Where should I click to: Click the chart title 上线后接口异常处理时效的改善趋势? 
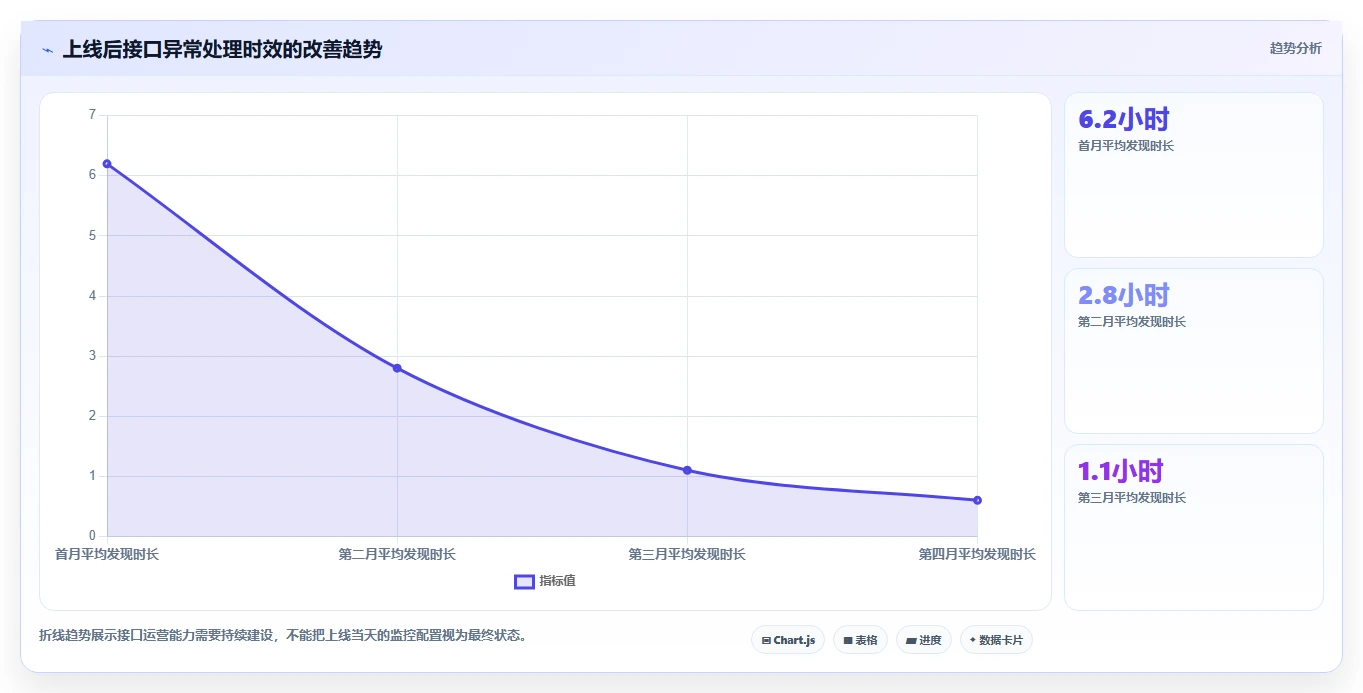click(222, 49)
